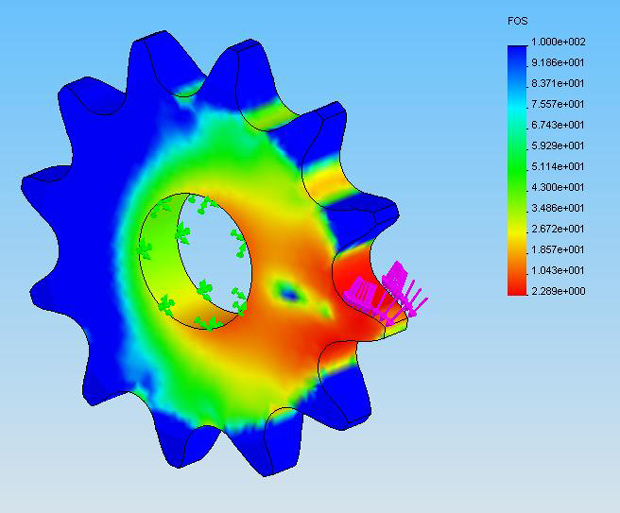Click legend value 3.486e+001

coord(558,208)
